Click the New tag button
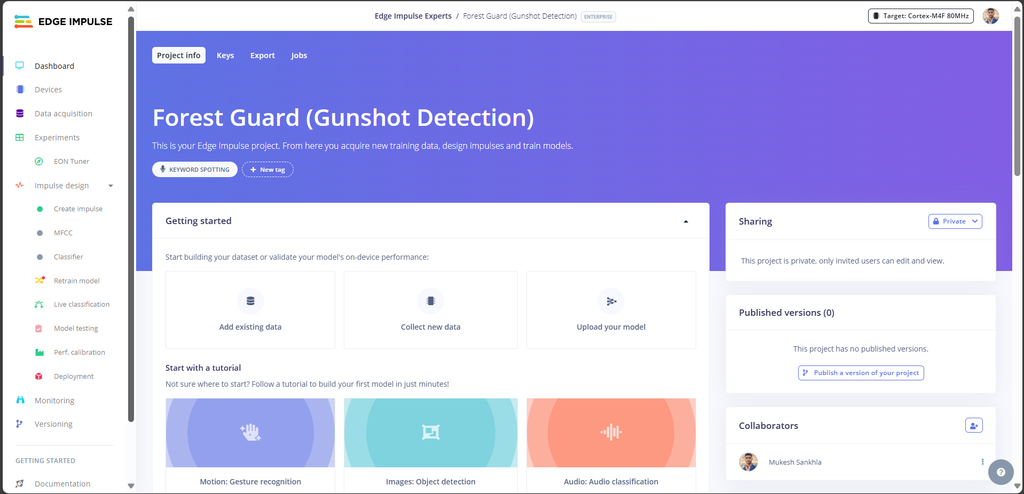Viewport: 1024px width, 494px height. pos(268,169)
